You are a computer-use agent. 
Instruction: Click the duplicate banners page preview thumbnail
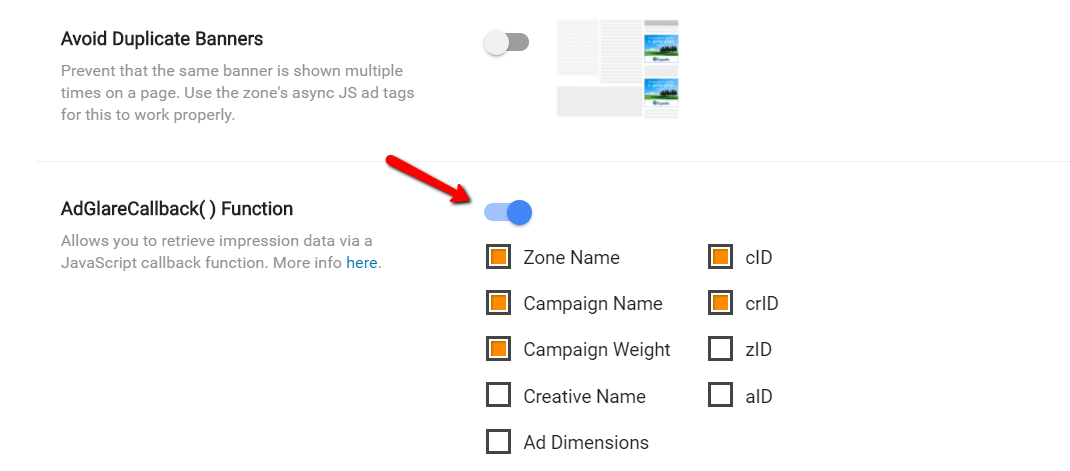(x=618, y=69)
